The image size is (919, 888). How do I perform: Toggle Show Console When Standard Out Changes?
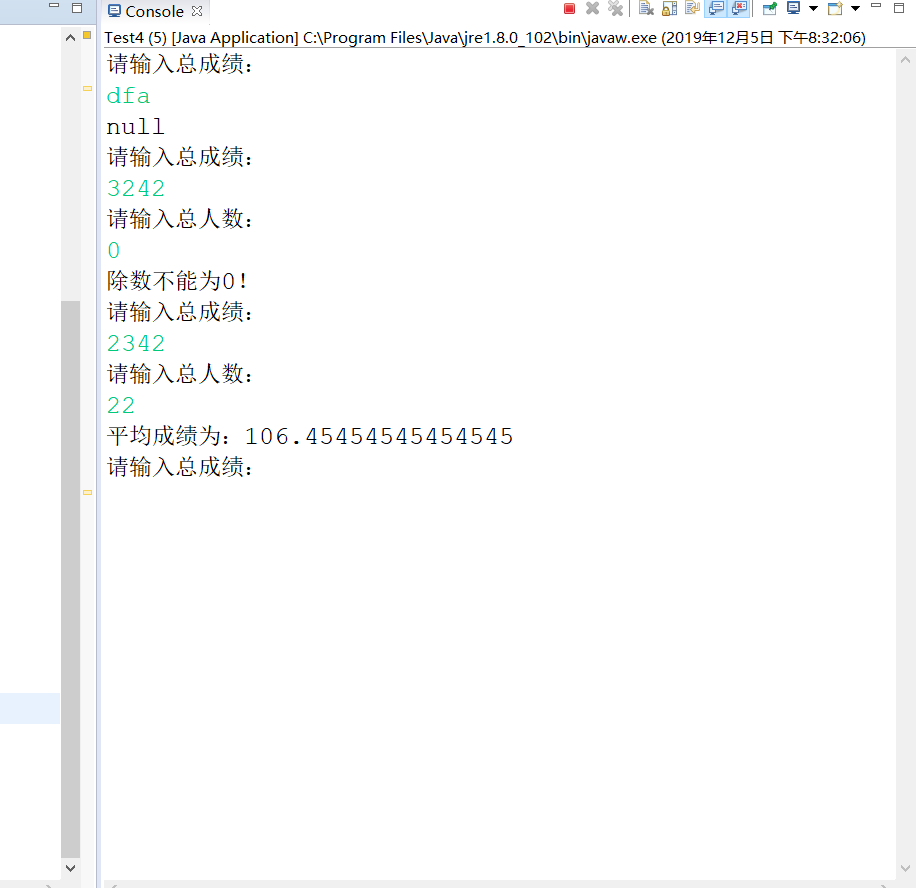point(715,8)
